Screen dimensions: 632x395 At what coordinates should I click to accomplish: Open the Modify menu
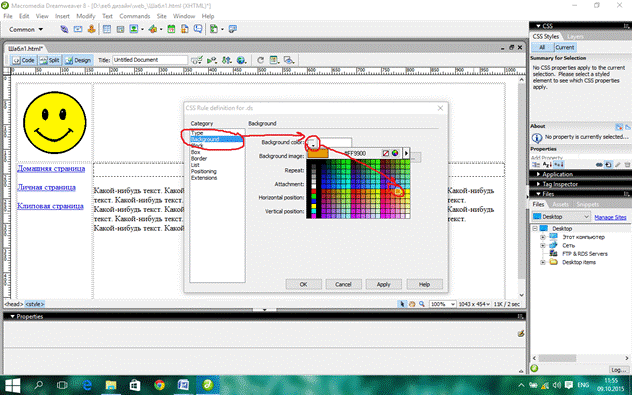(x=85, y=16)
